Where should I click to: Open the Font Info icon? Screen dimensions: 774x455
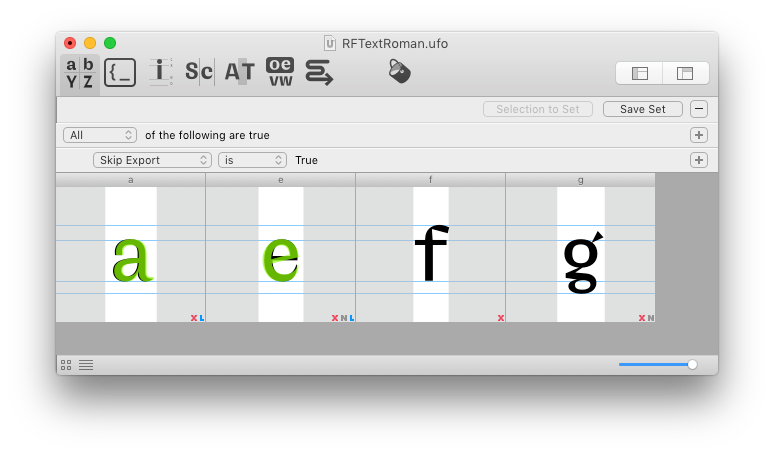pyautogui.click(x=160, y=71)
